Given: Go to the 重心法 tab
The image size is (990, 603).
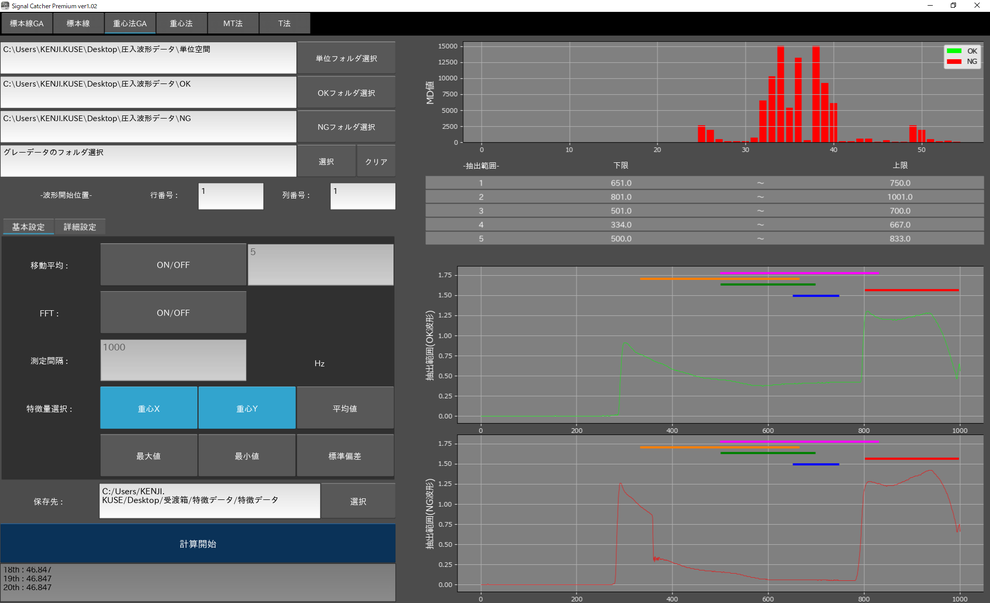Looking at the screenshot, I should 181,23.
